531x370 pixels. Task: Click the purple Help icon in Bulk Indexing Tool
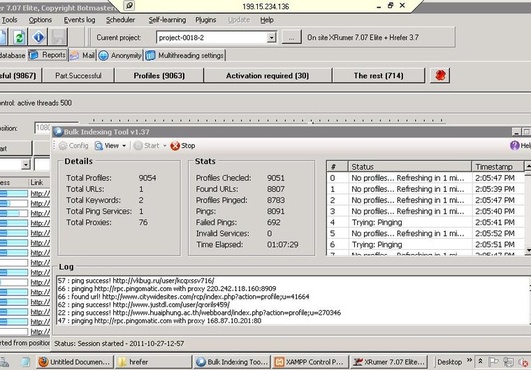[x=515, y=146]
